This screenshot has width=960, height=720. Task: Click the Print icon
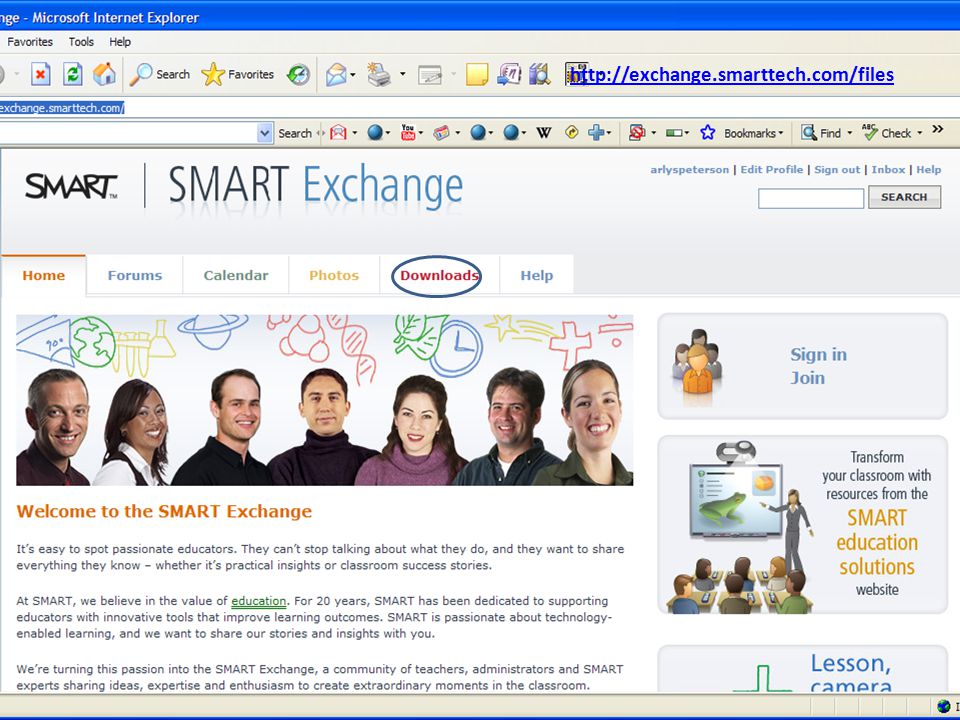379,75
